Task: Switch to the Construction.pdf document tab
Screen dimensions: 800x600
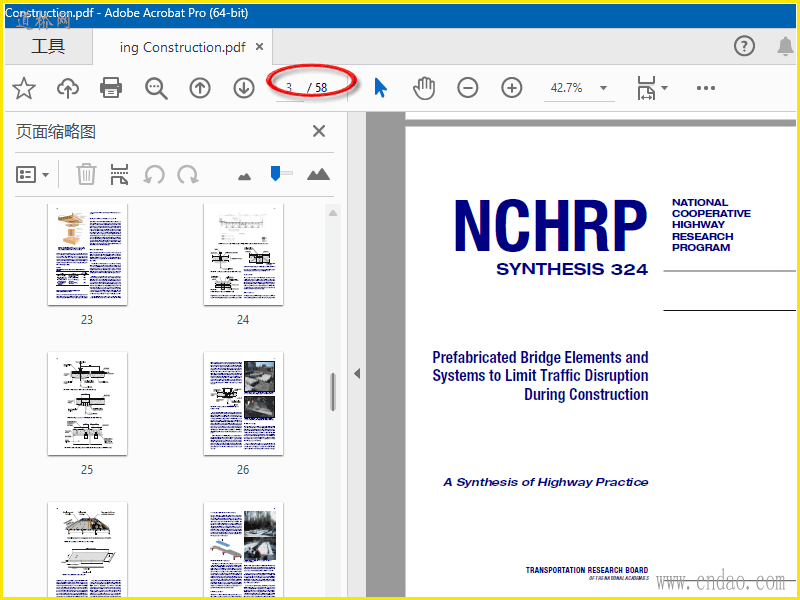Action: pos(182,47)
